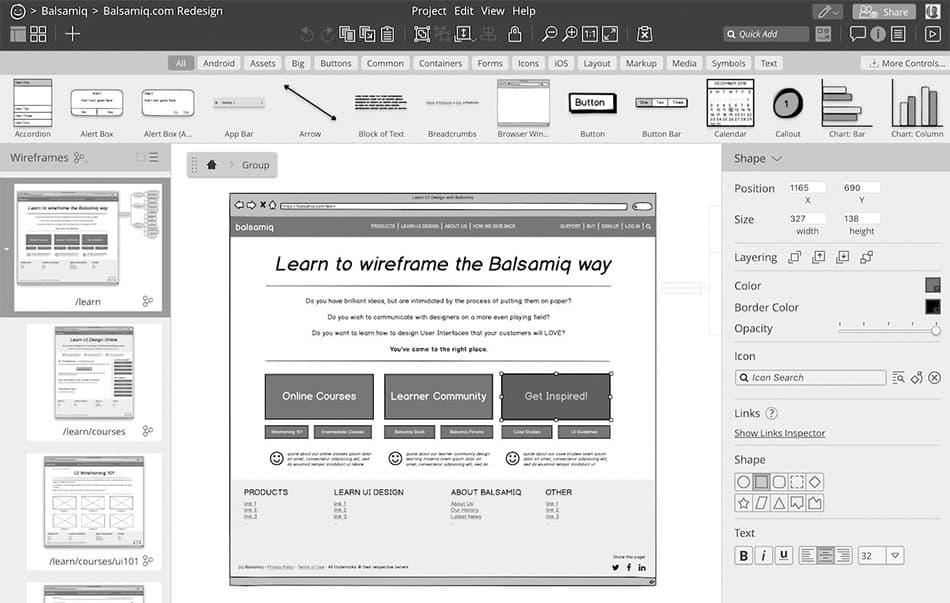
Task: Select the star shape icon
Action: point(743,503)
